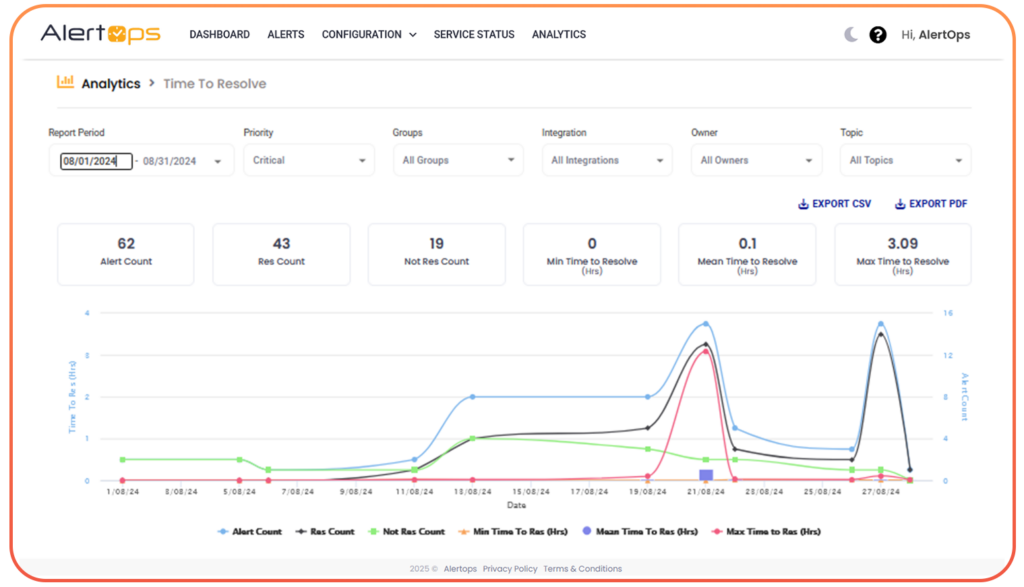Open the help question mark icon

[x=878, y=34]
